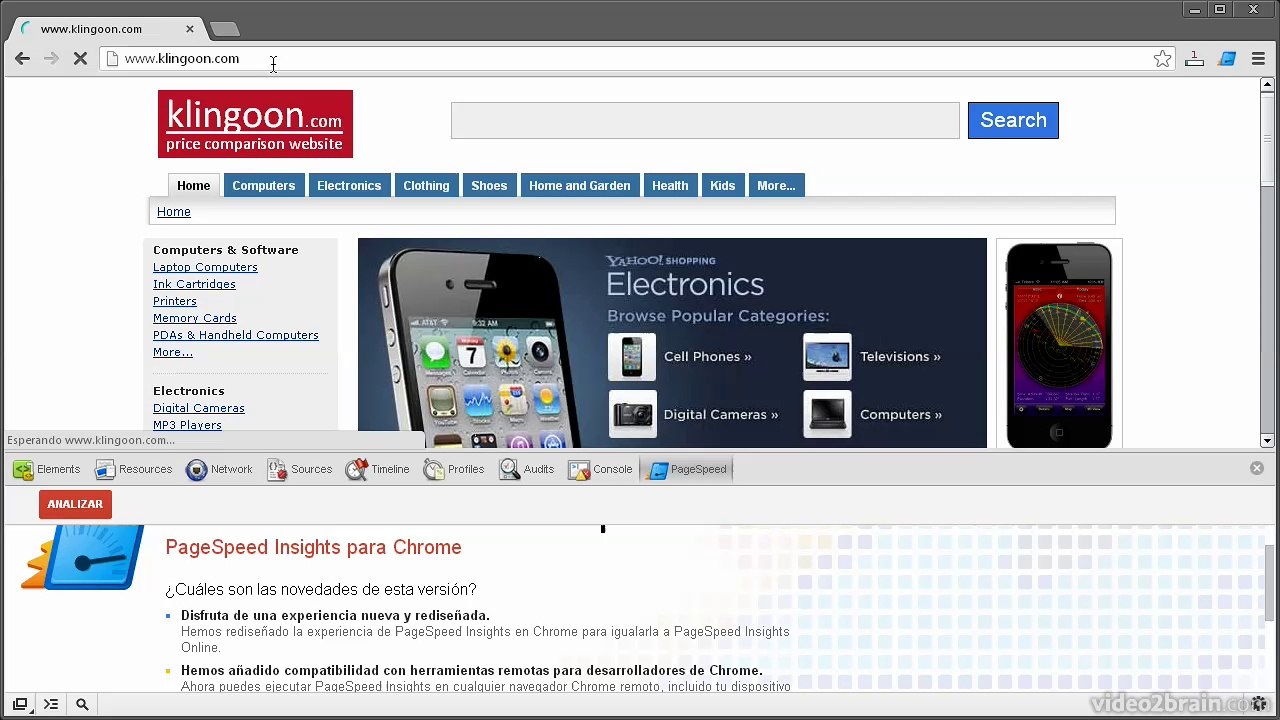Click Cell Phones banner category
The image size is (1280, 720).
(707, 356)
